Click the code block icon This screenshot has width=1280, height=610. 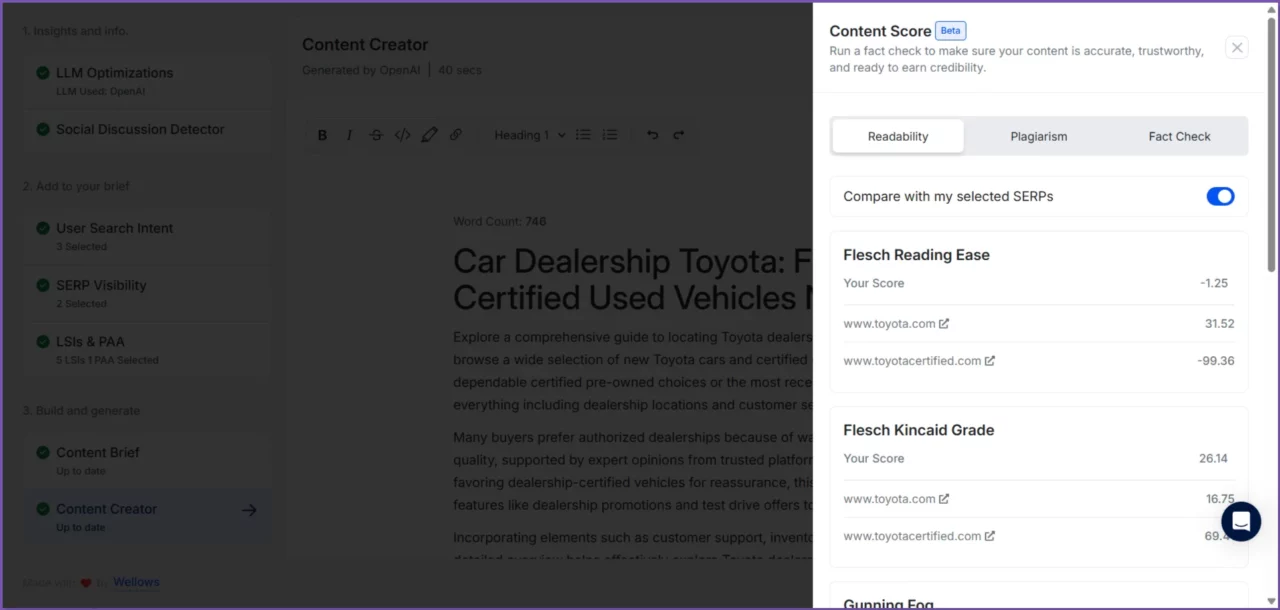[402, 135]
